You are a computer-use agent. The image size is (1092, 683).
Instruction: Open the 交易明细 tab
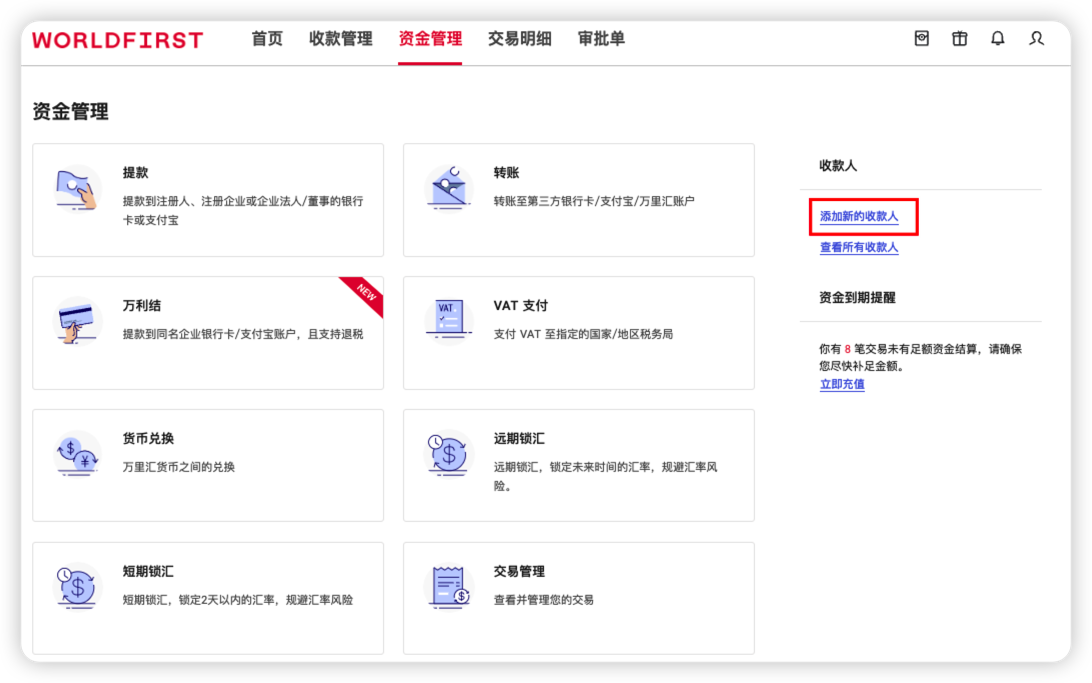[519, 39]
